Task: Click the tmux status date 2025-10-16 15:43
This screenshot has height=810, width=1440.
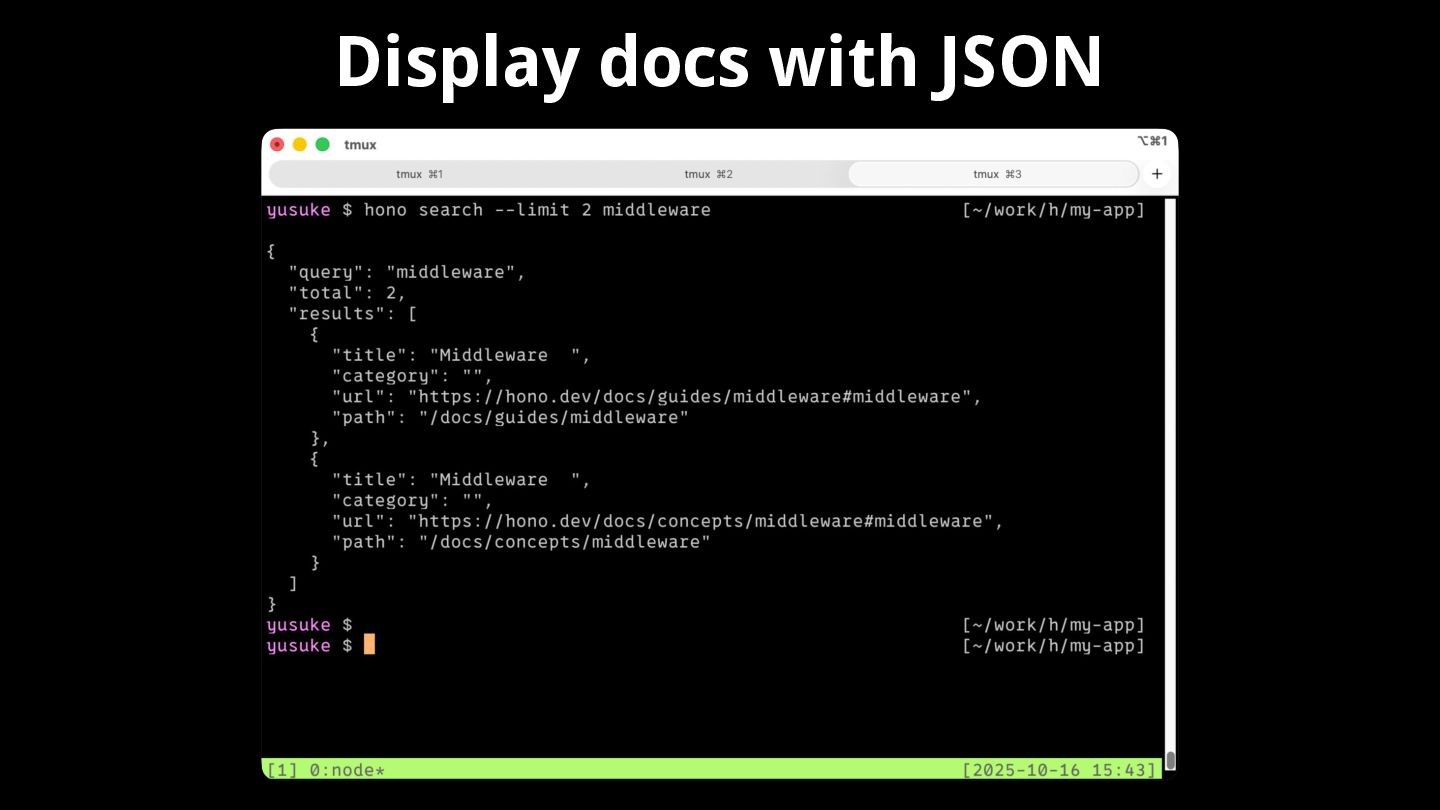Action: coord(1060,770)
